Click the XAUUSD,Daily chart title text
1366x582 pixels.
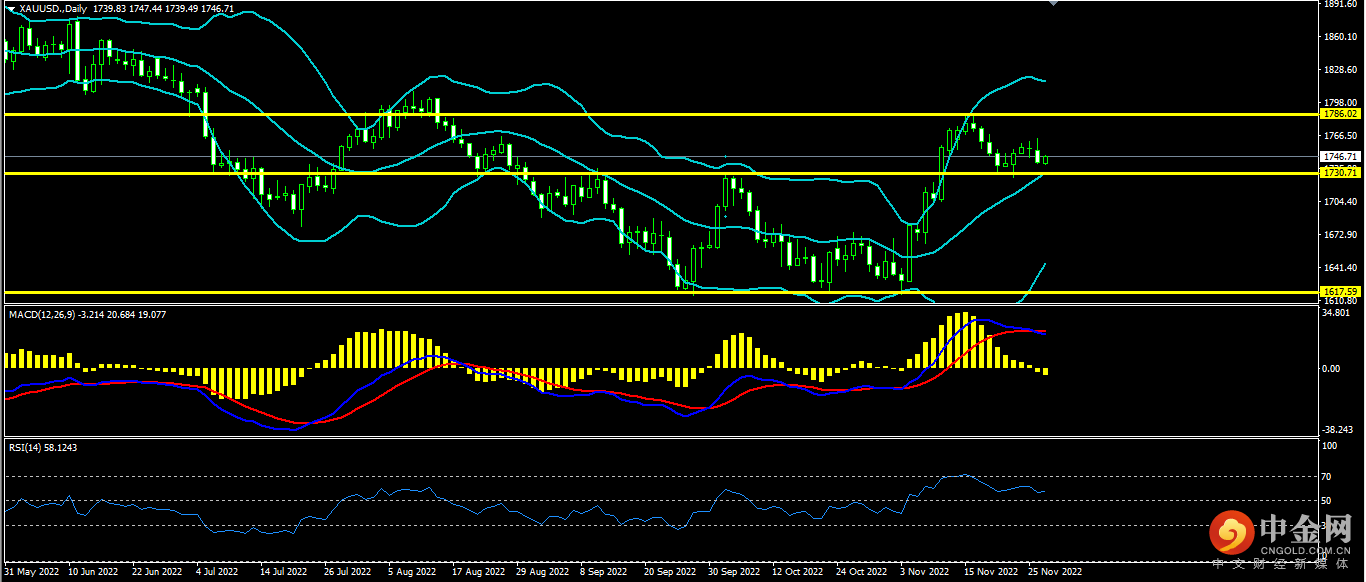[53, 8]
